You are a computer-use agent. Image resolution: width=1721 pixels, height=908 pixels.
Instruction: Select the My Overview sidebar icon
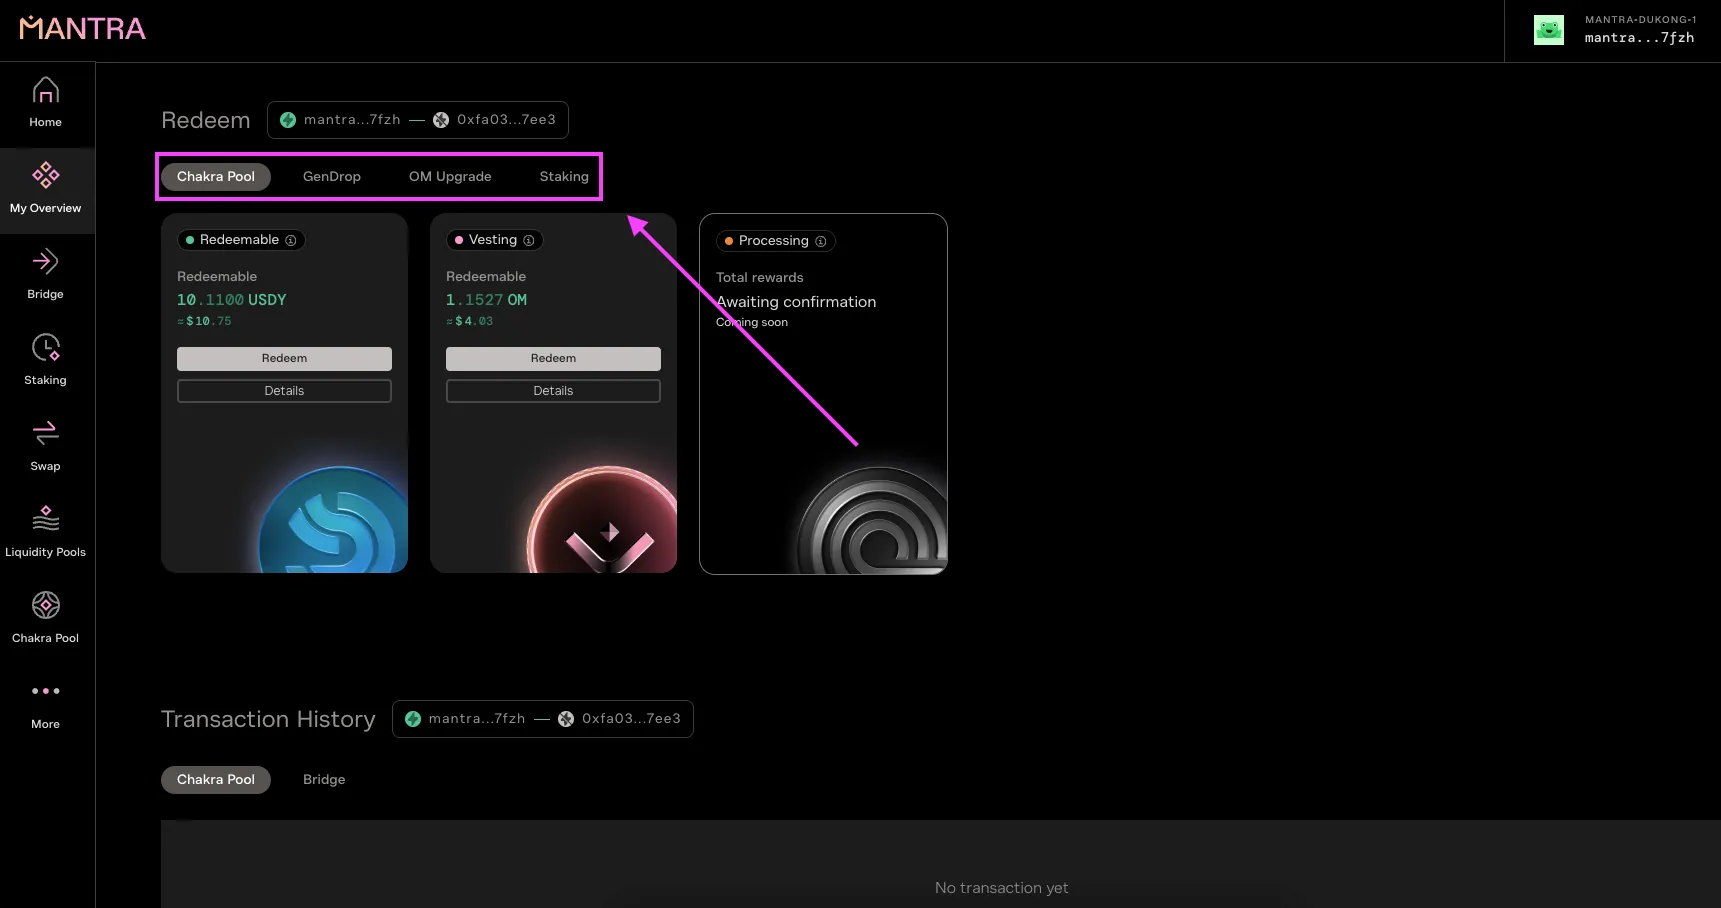pos(45,189)
